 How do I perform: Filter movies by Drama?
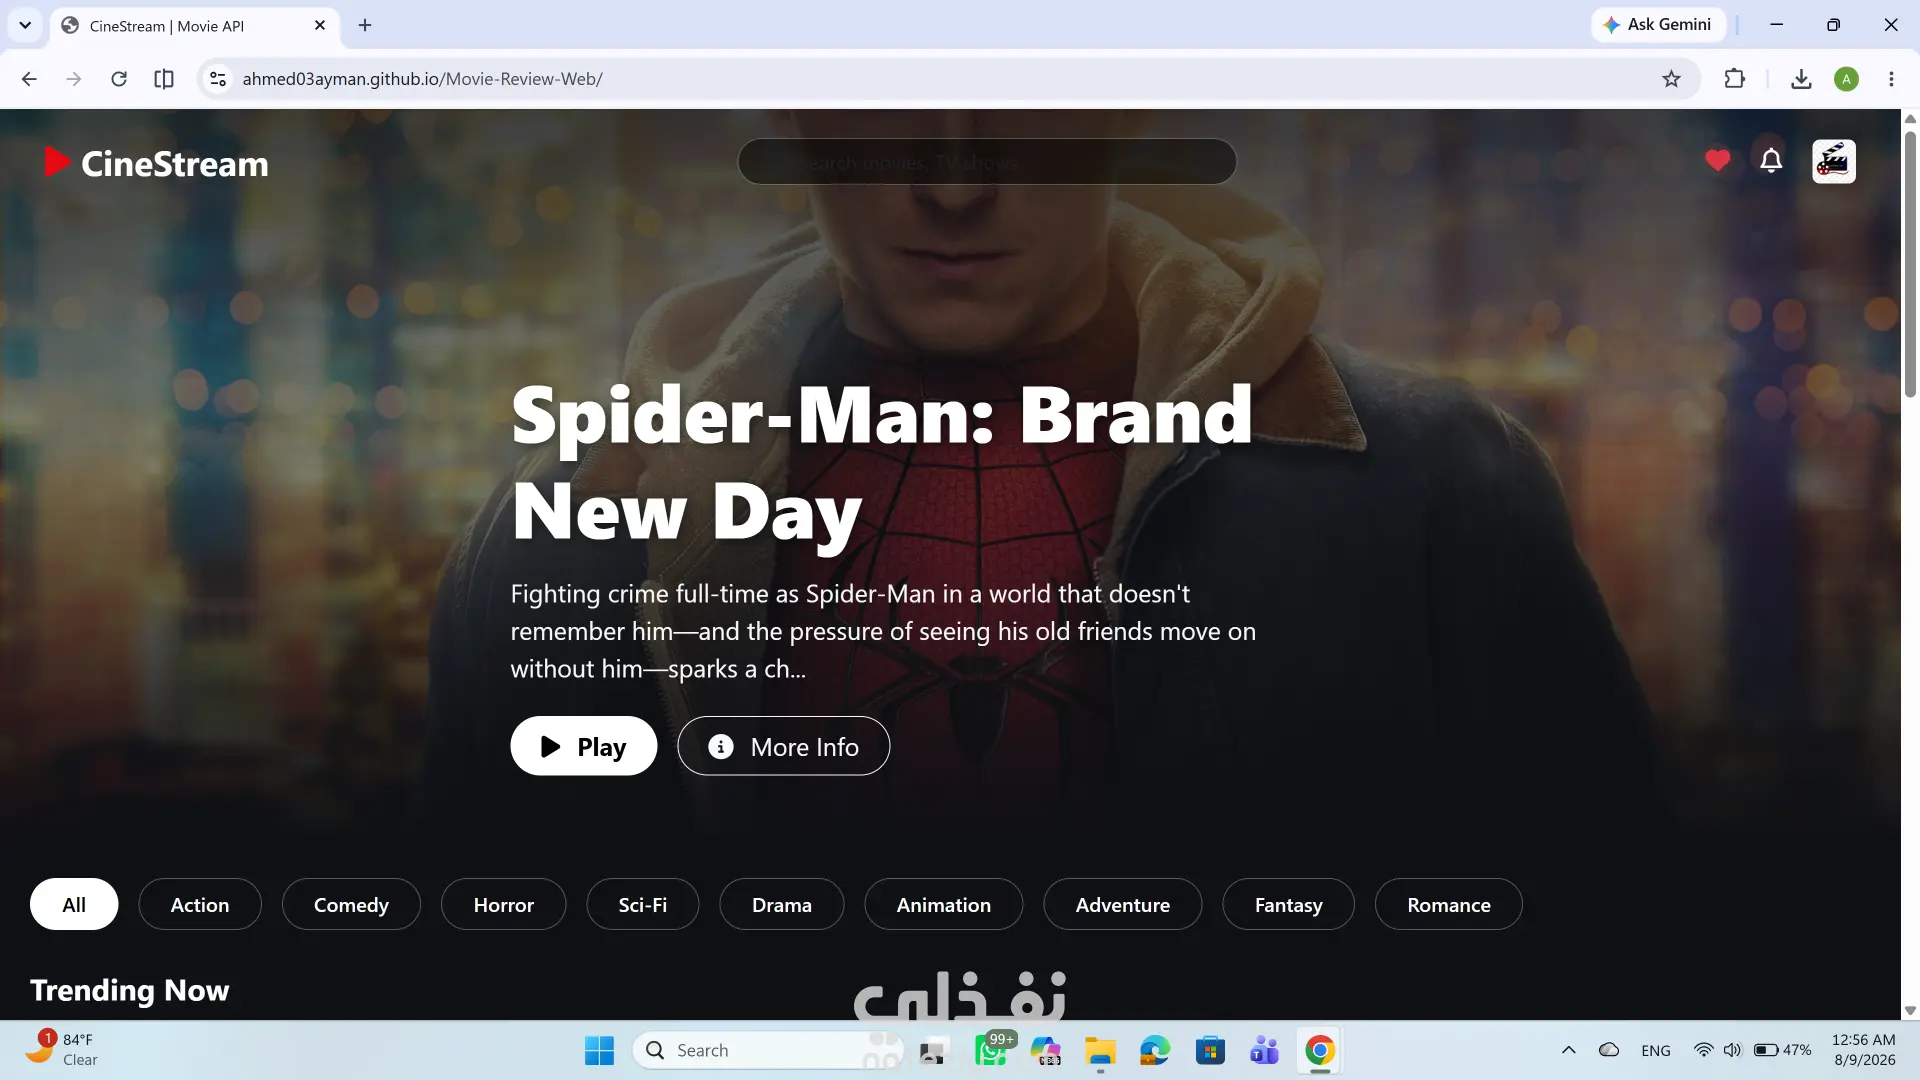[x=782, y=905]
